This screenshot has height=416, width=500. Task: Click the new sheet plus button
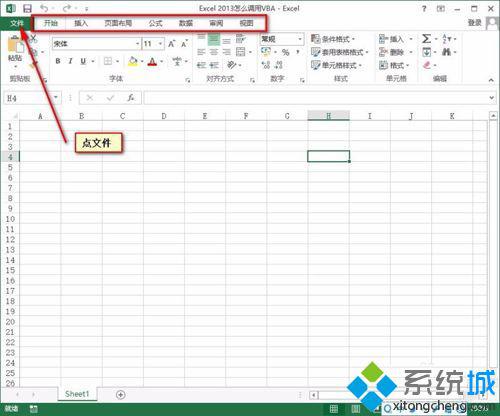point(121,395)
